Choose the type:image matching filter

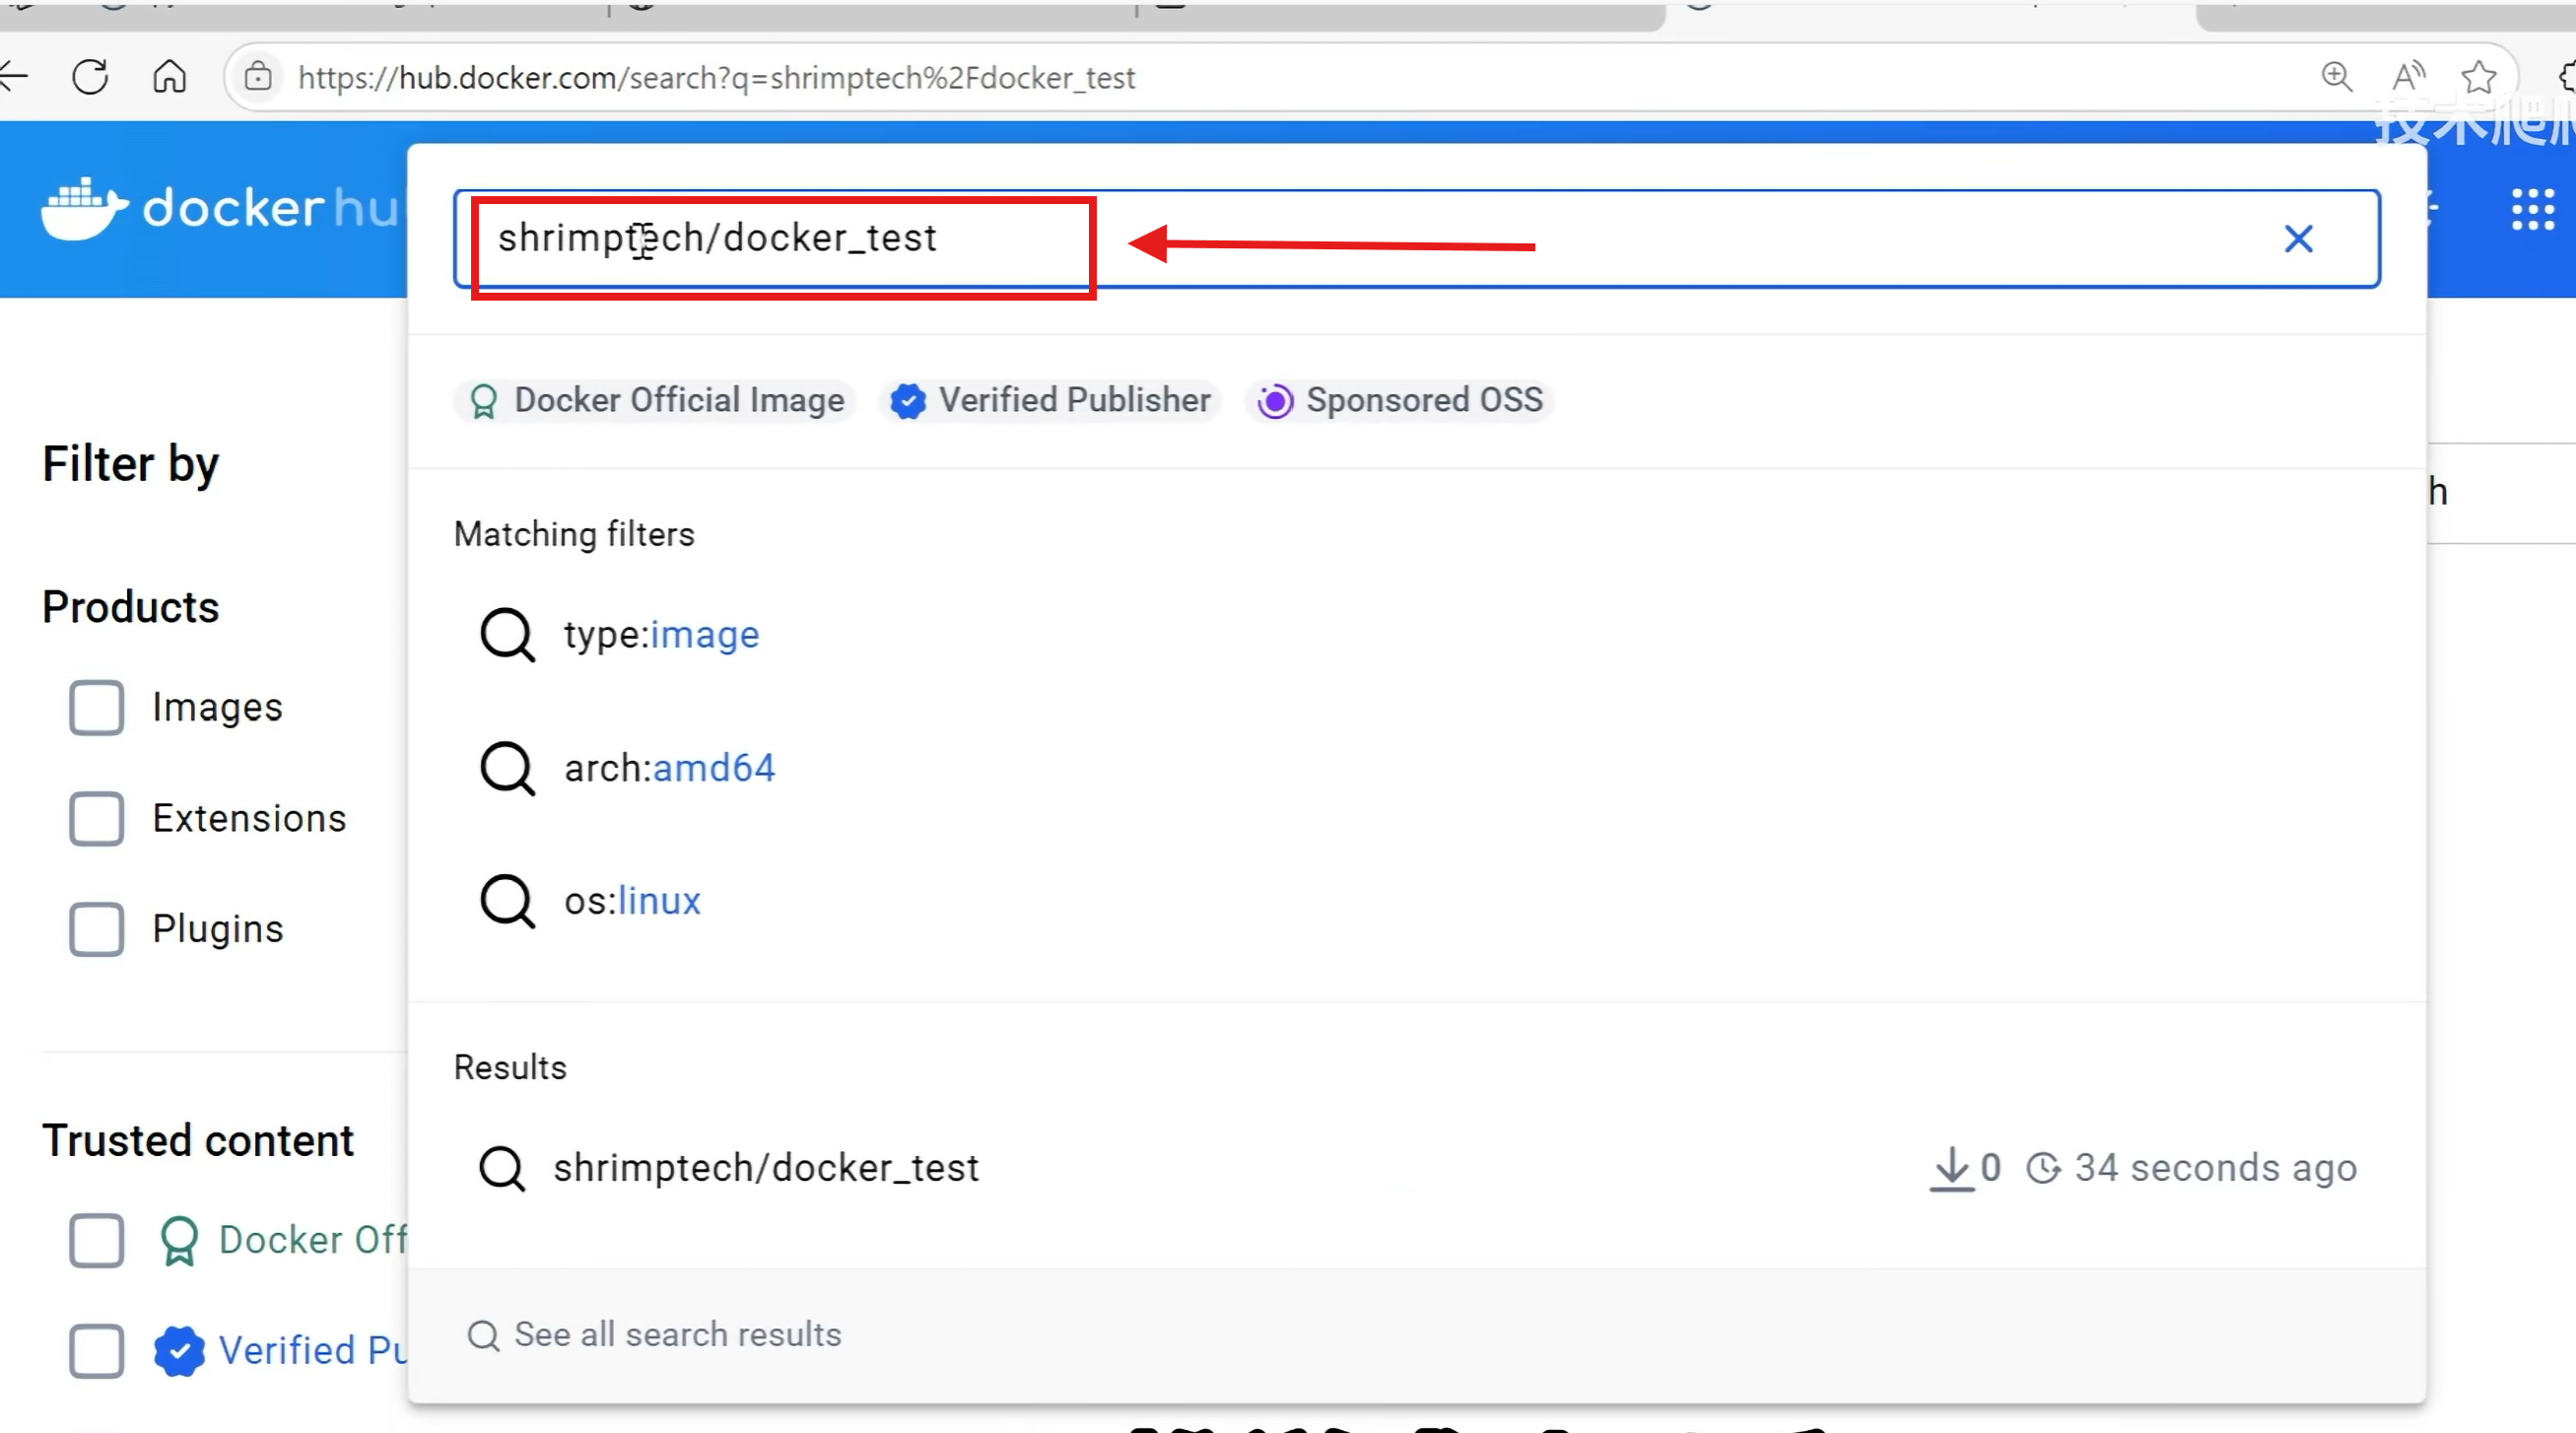[x=1416, y=635]
